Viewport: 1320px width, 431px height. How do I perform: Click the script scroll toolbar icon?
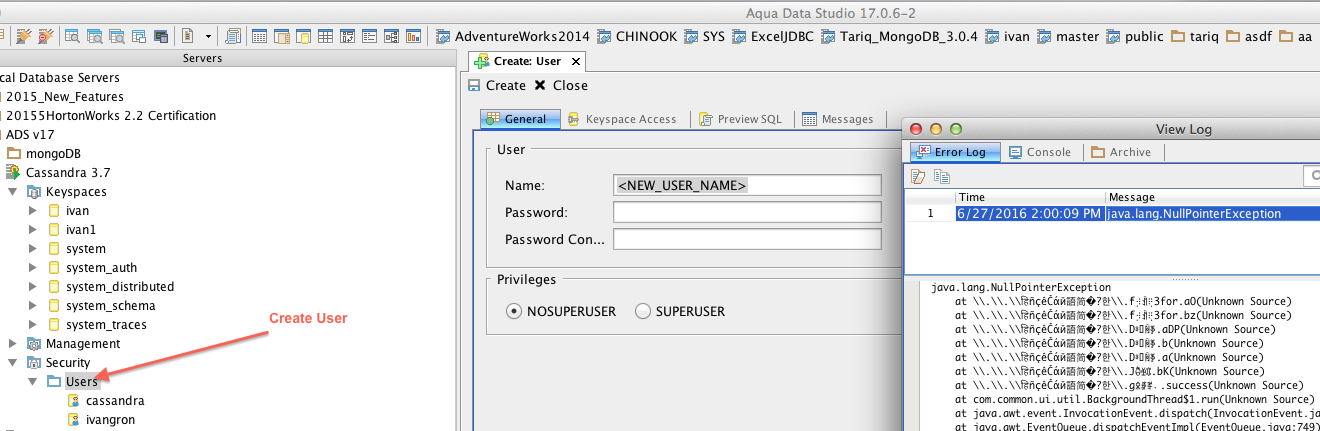pyautogui.click(x=233, y=36)
